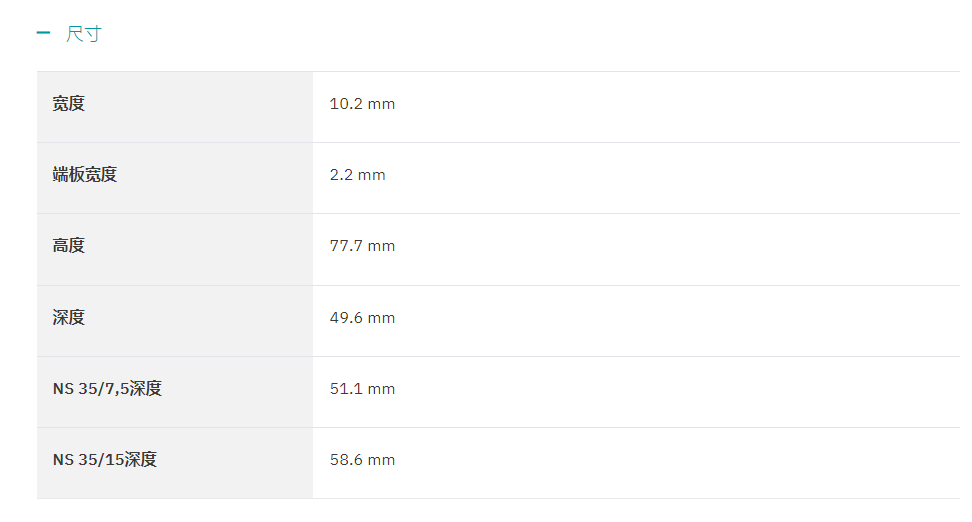
Task: Click the 49.6 mm depth value
Action: click(362, 318)
